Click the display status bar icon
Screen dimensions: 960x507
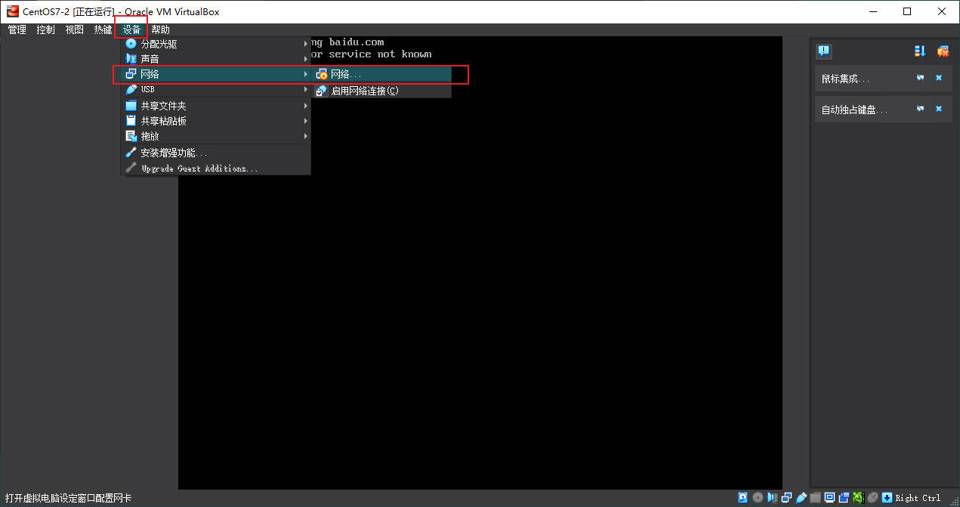[830, 497]
